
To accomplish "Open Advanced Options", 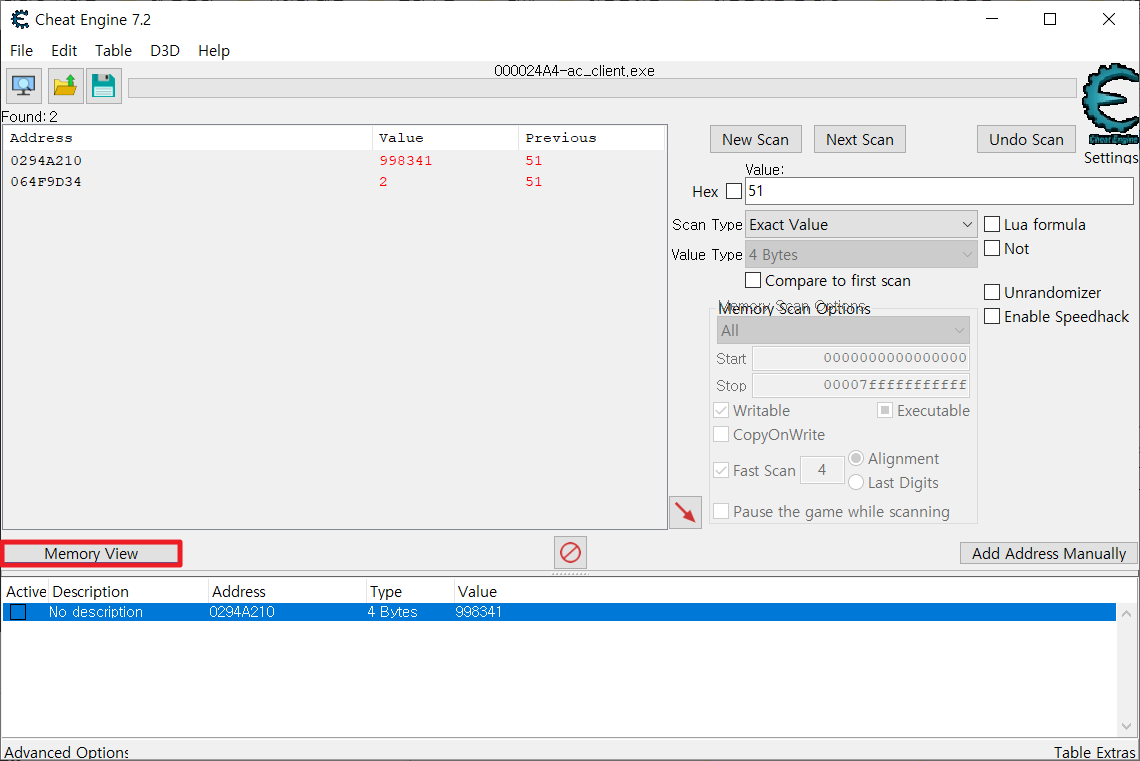I will pos(66,752).
